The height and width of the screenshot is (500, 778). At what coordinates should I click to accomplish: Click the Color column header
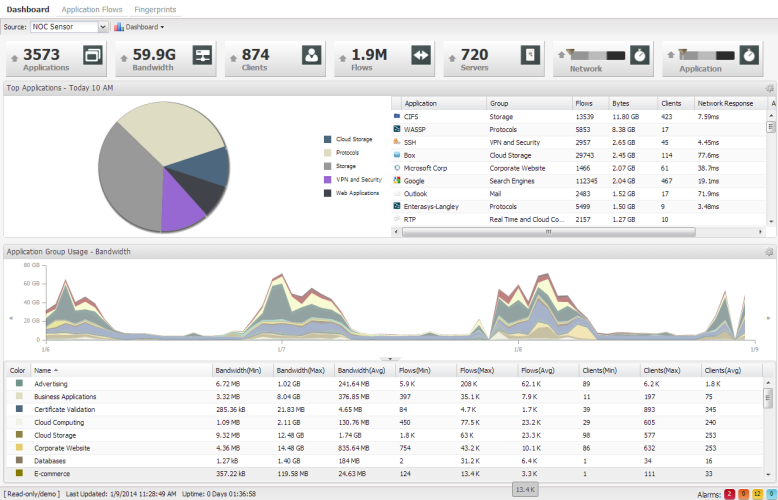point(18,371)
